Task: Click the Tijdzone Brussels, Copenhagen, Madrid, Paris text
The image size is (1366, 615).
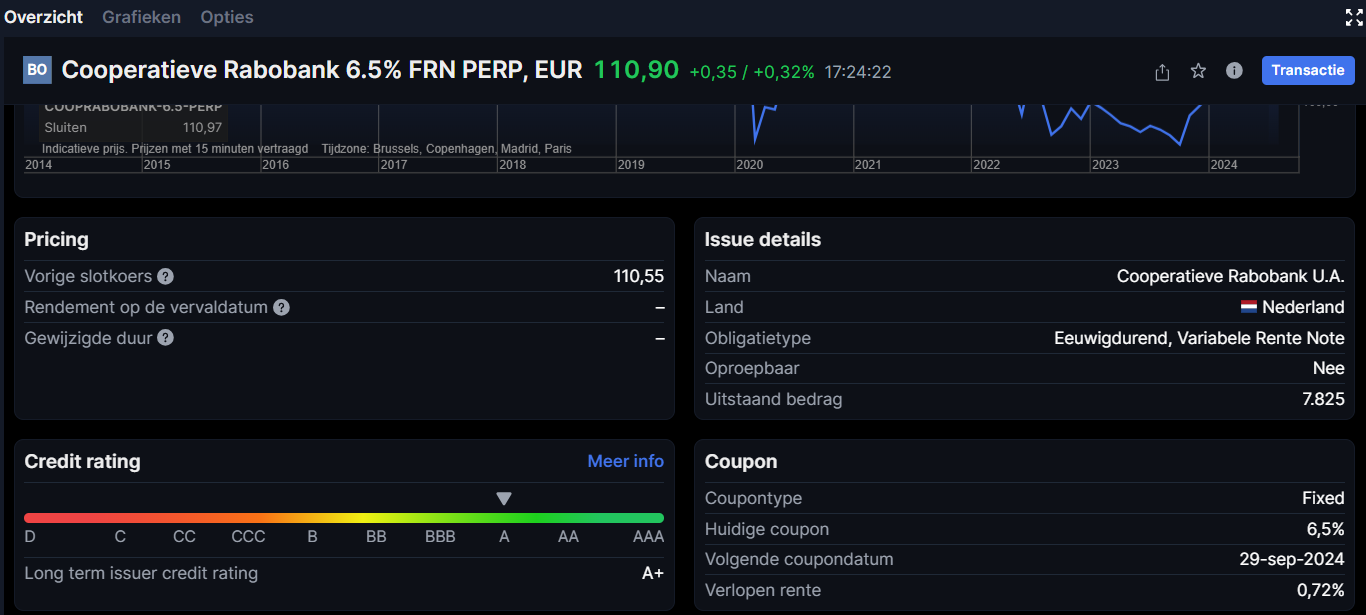Action: pyautogui.click(x=447, y=148)
